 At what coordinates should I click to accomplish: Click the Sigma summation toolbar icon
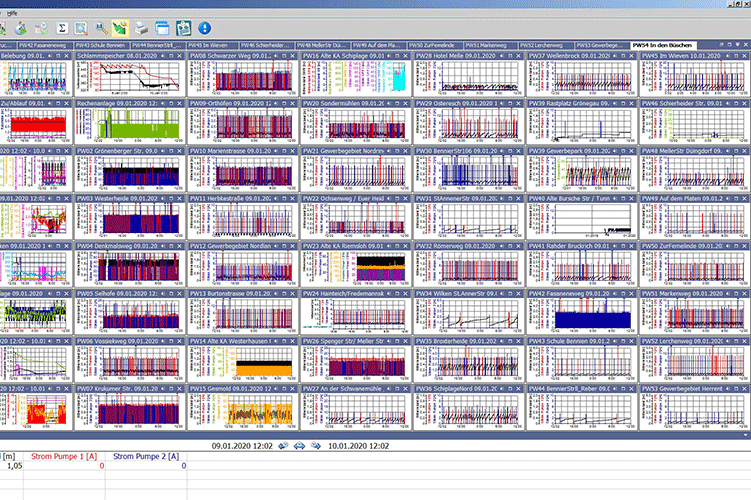click(x=60, y=27)
